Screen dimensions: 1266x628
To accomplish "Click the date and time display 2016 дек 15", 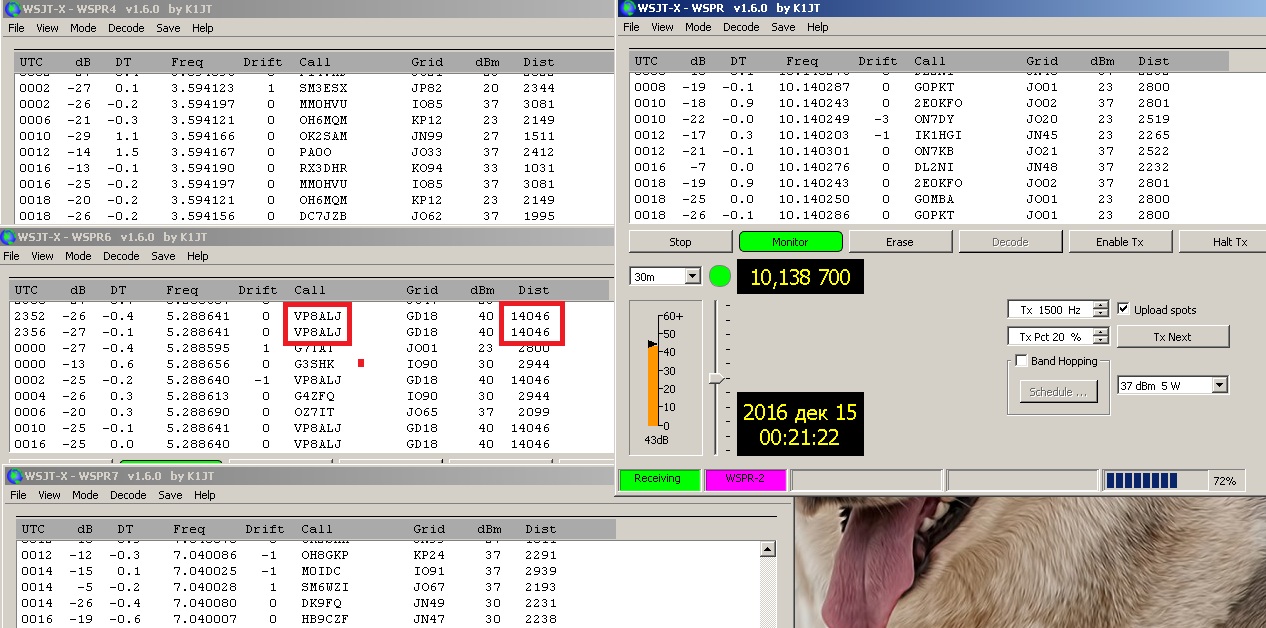I will 800,425.
